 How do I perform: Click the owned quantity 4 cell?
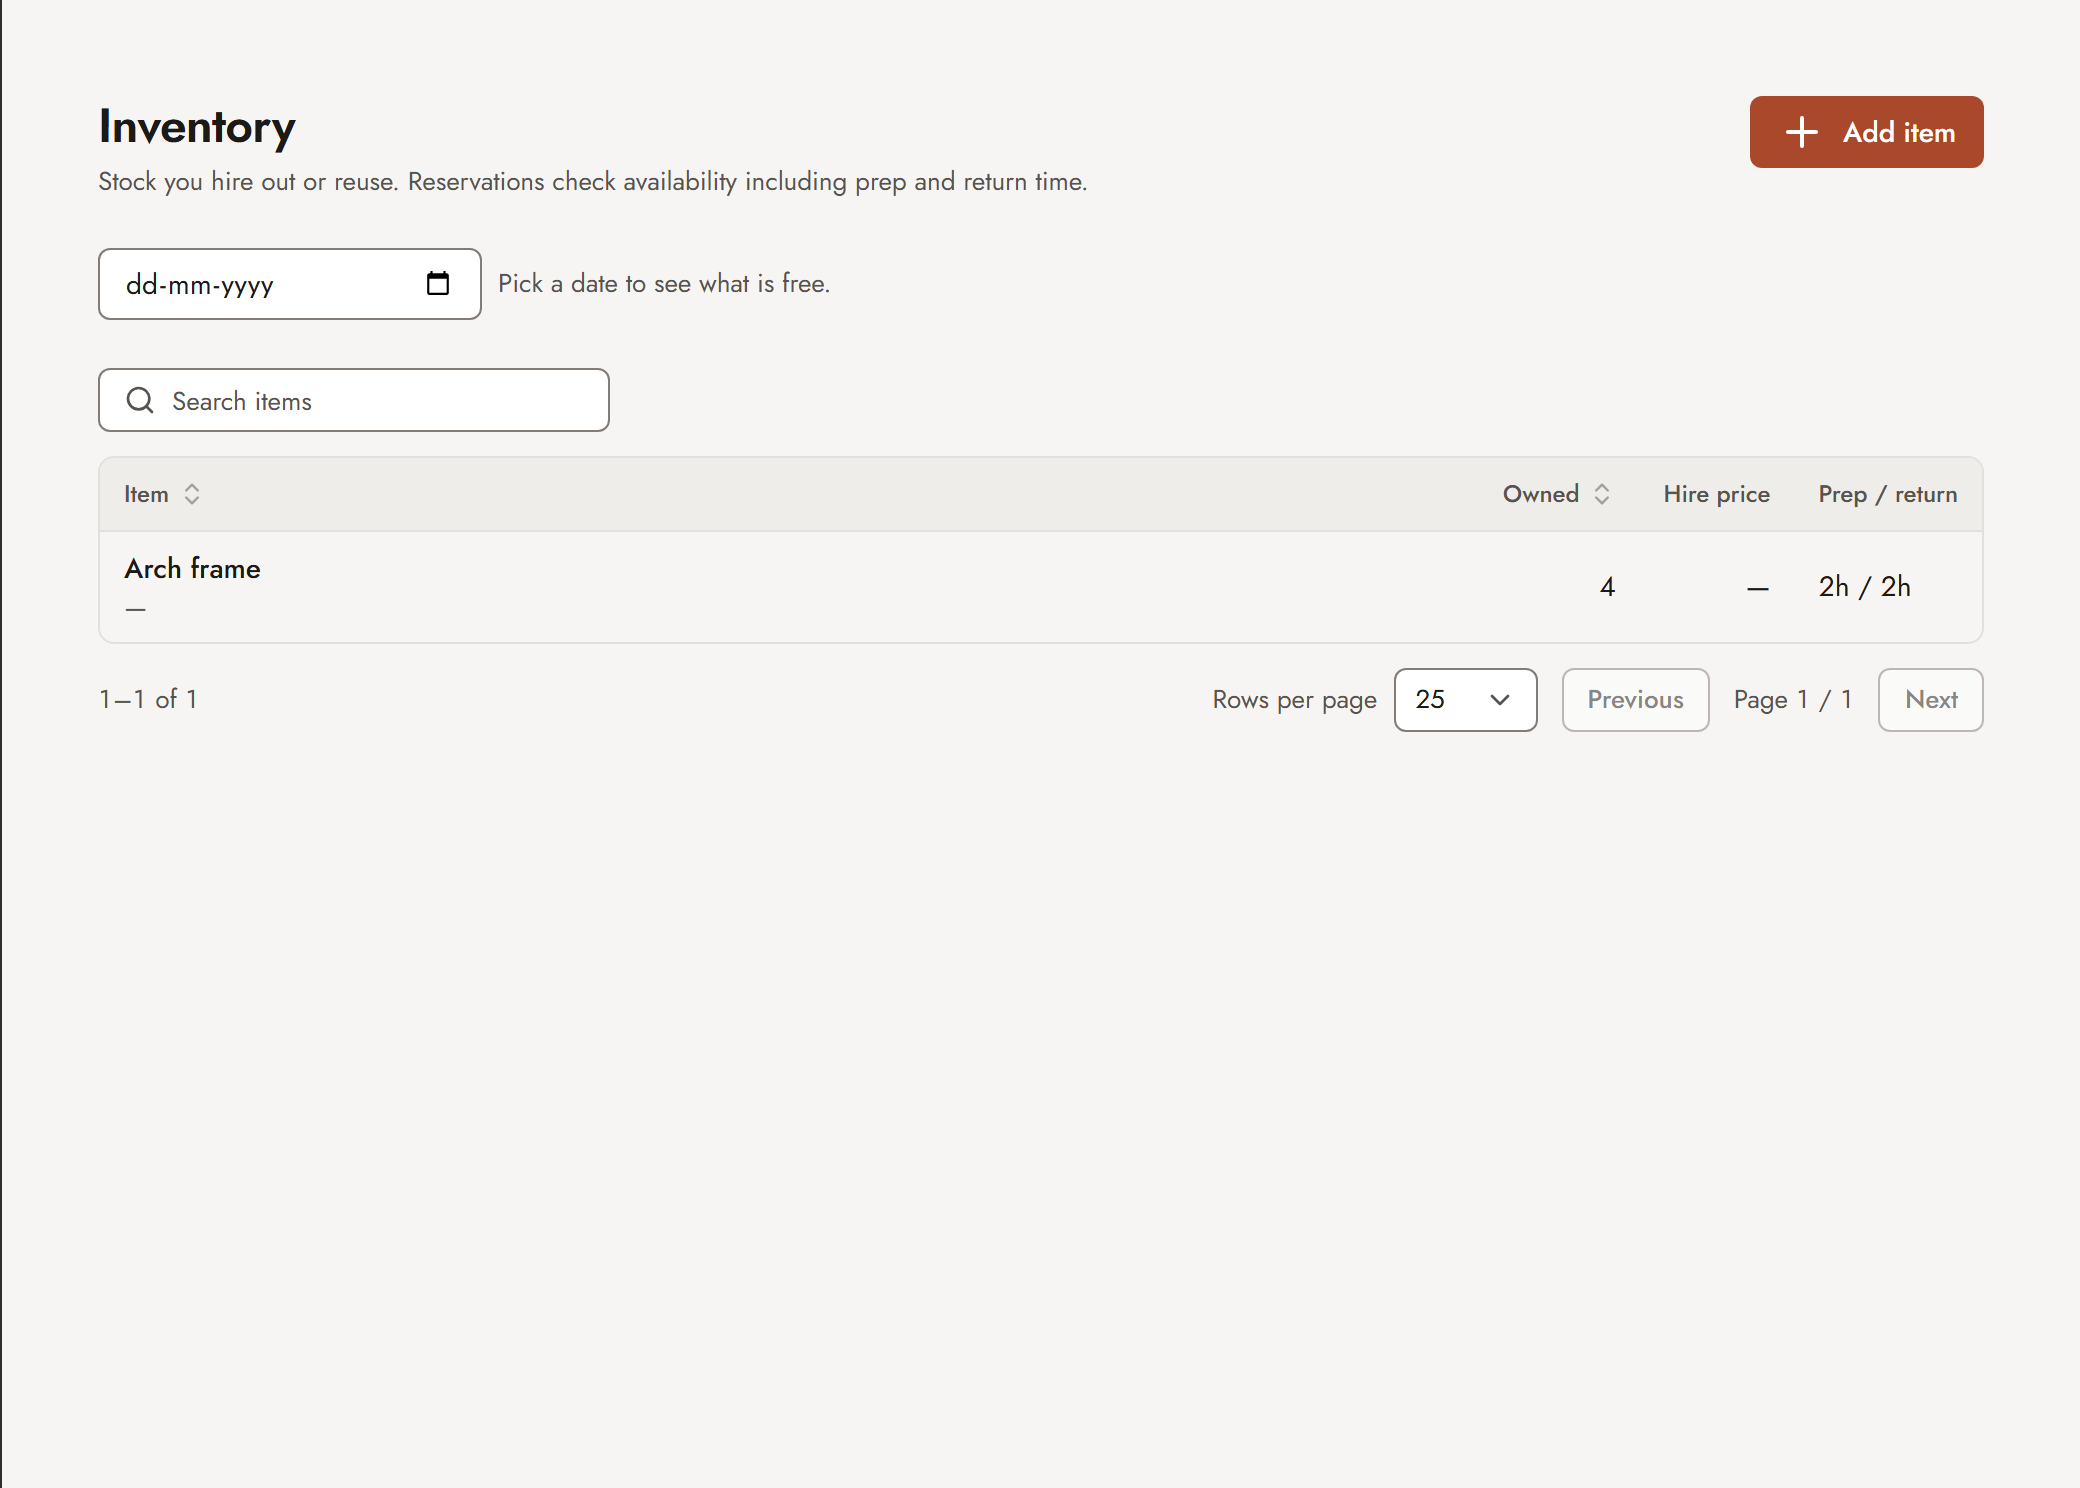[x=1607, y=587]
